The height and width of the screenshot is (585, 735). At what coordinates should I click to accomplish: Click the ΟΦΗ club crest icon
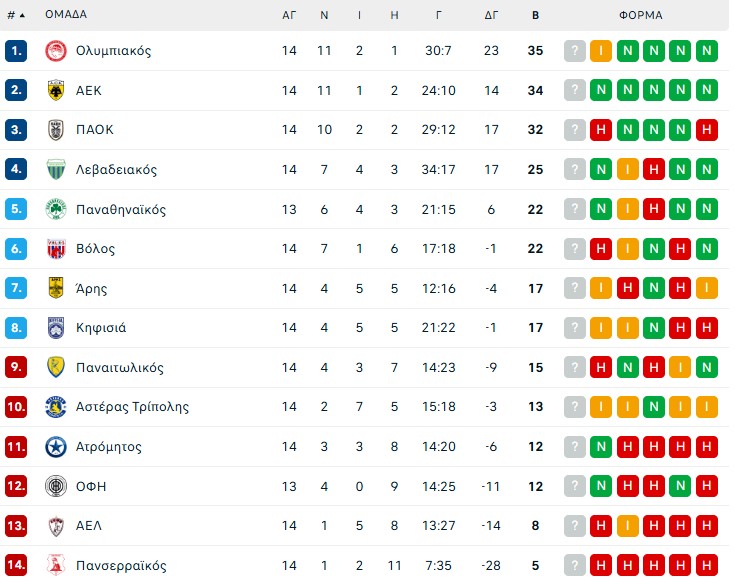tap(55, 486)
